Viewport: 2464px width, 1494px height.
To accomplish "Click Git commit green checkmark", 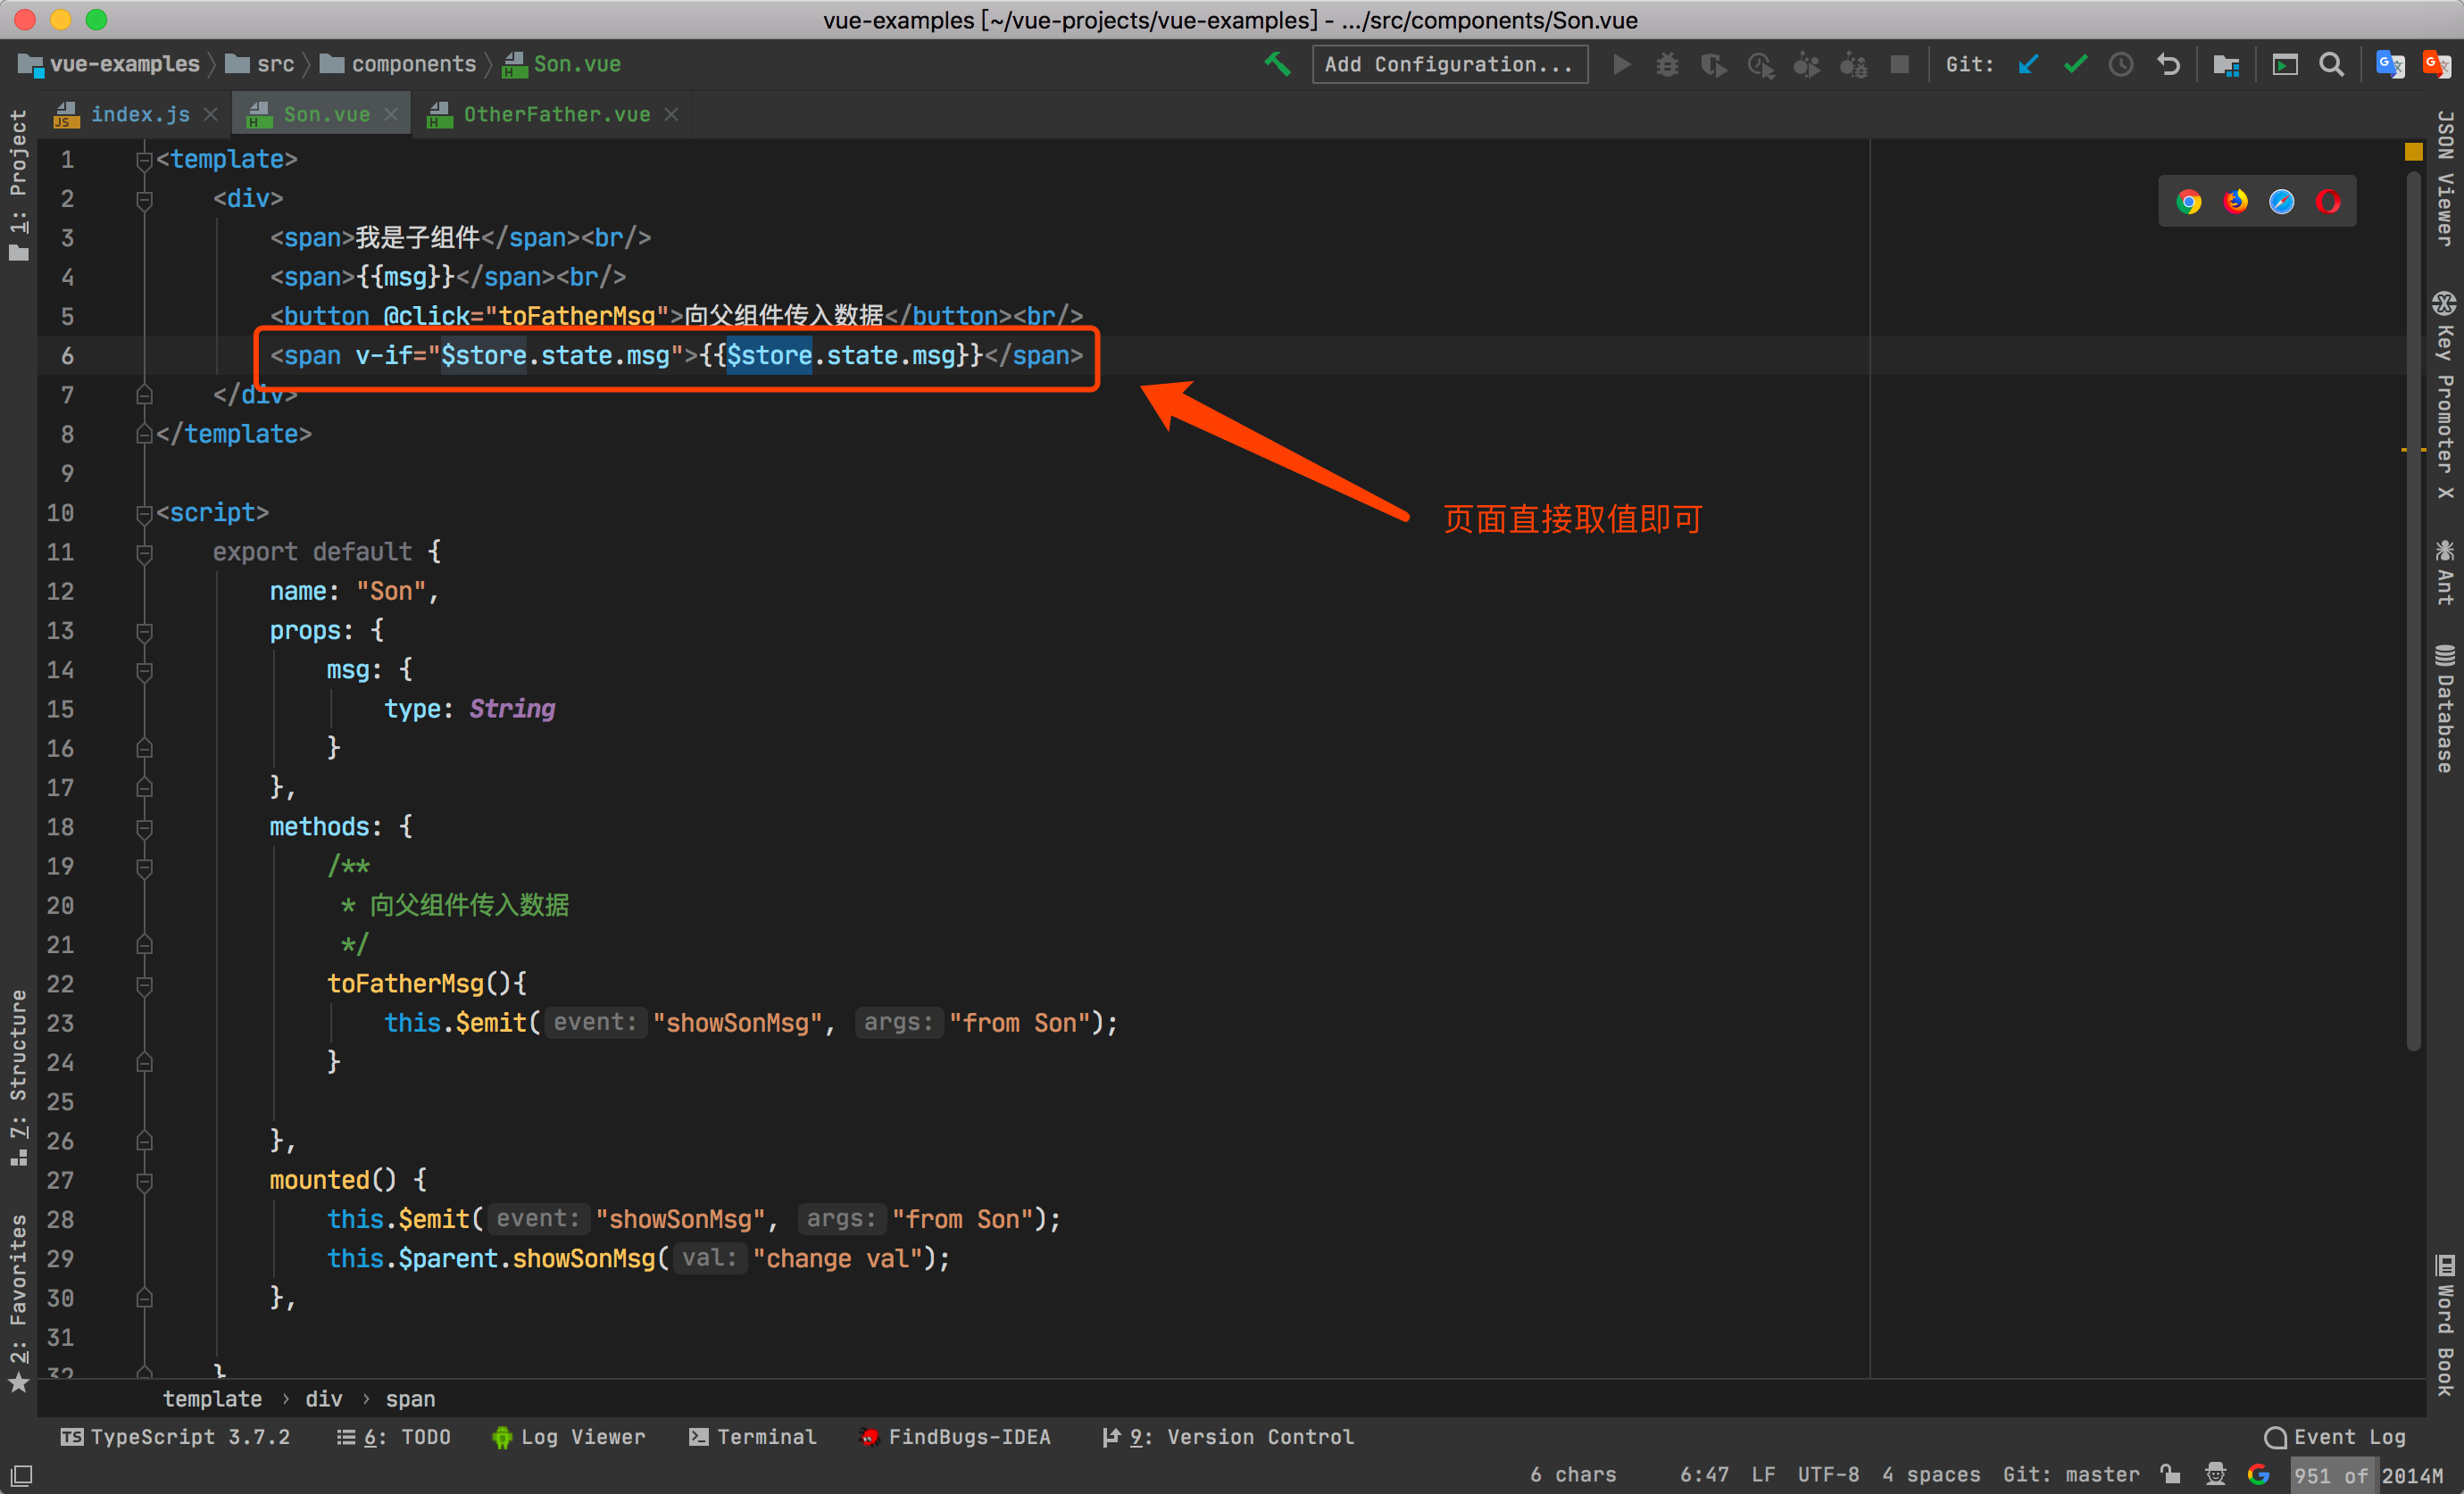I will [2075, 65].
